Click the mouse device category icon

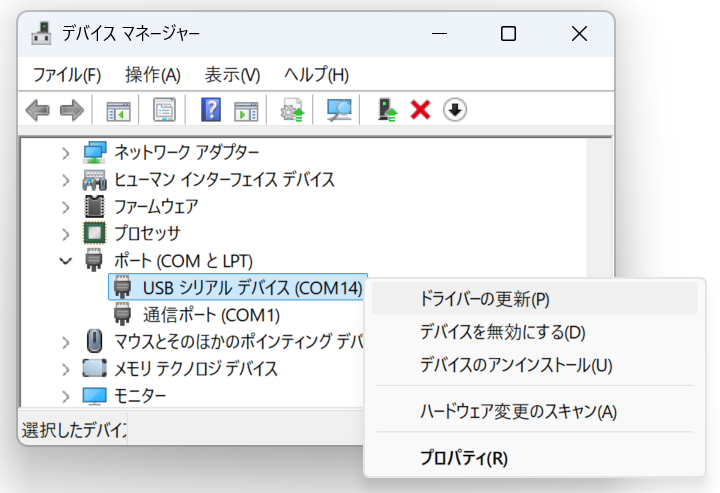tap(95, 341)
